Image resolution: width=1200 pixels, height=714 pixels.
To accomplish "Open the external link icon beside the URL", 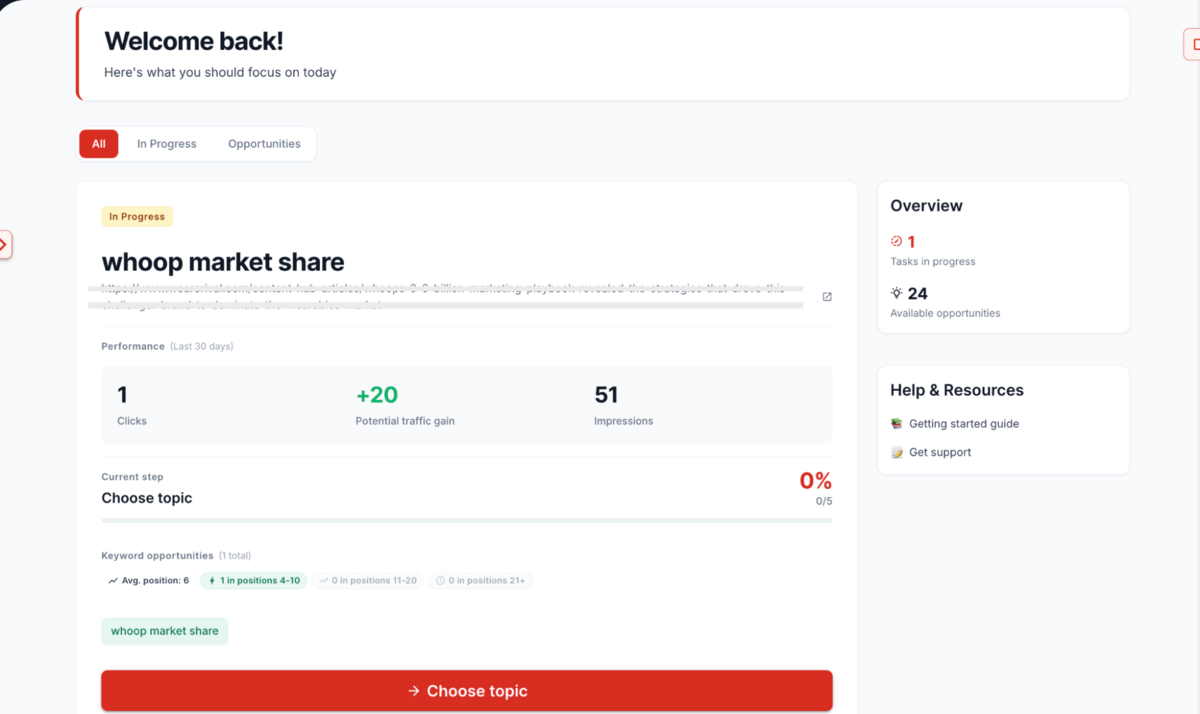I will [x=827, y=297].
